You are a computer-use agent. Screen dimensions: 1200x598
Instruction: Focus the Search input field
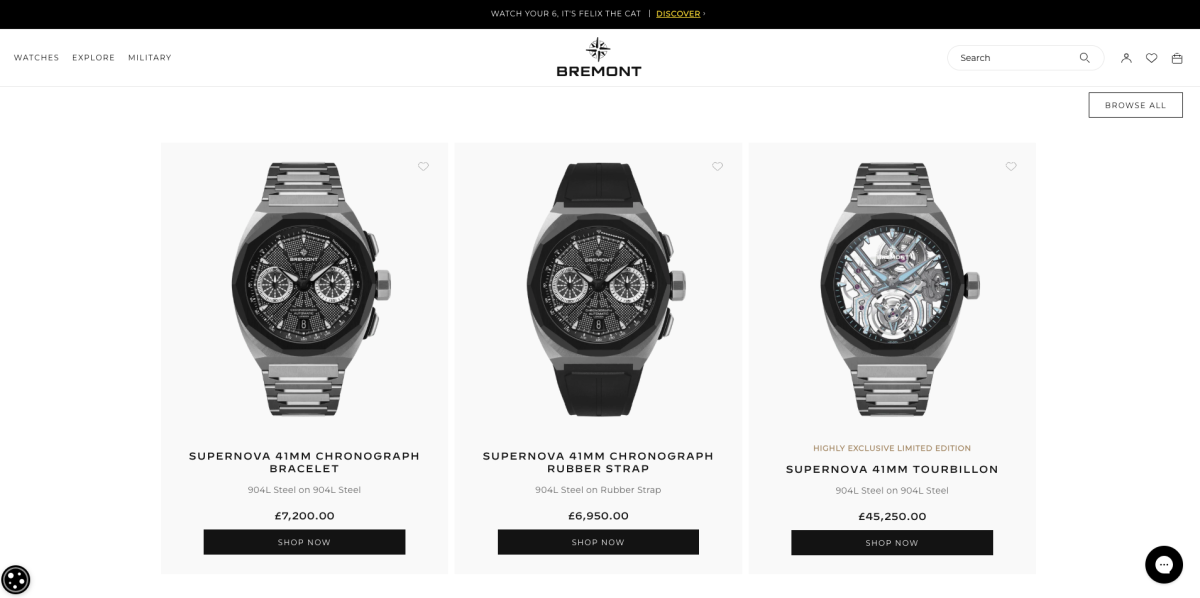coord(1015,58)
